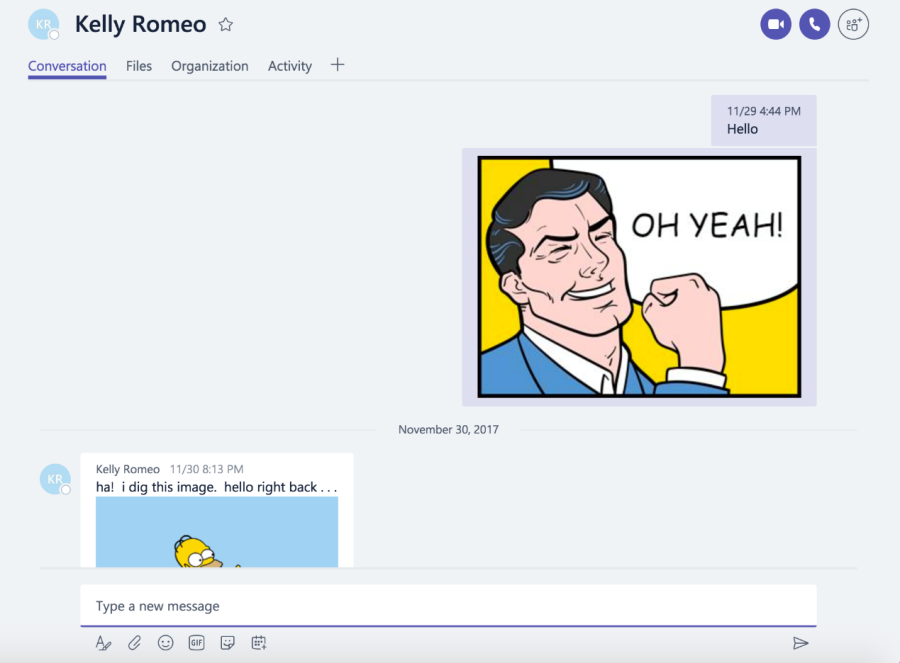Click the Kelly Romeo sender name in the message
This screenshot has width=900, height=663.
pos(127,469)
